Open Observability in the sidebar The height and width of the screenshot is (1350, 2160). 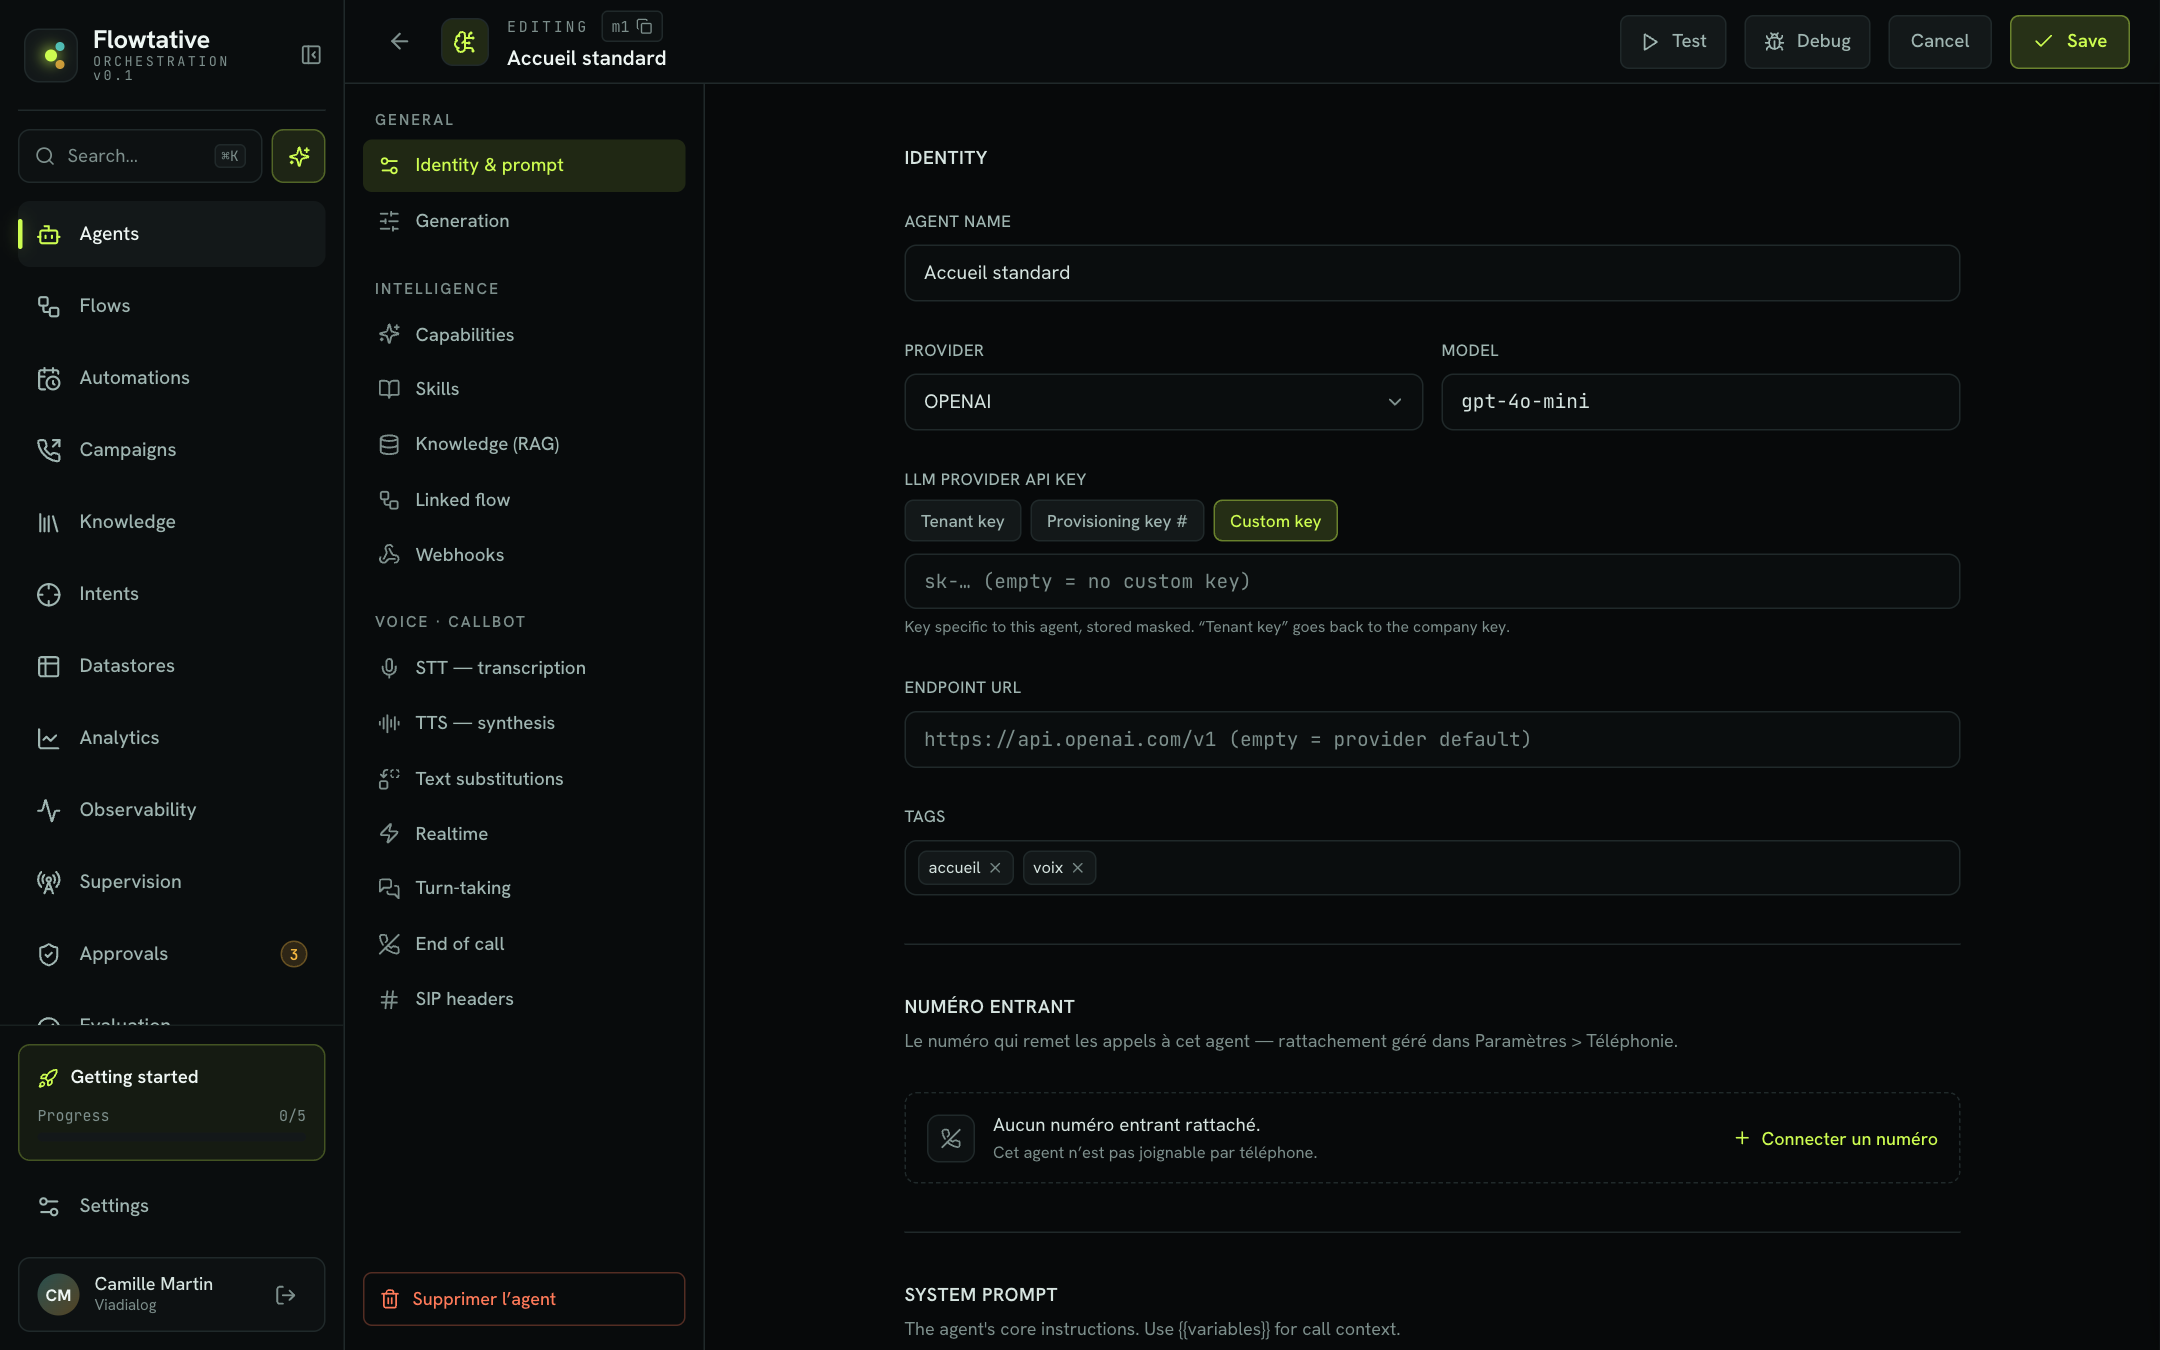pyautogui.click(x=172, y=810)
